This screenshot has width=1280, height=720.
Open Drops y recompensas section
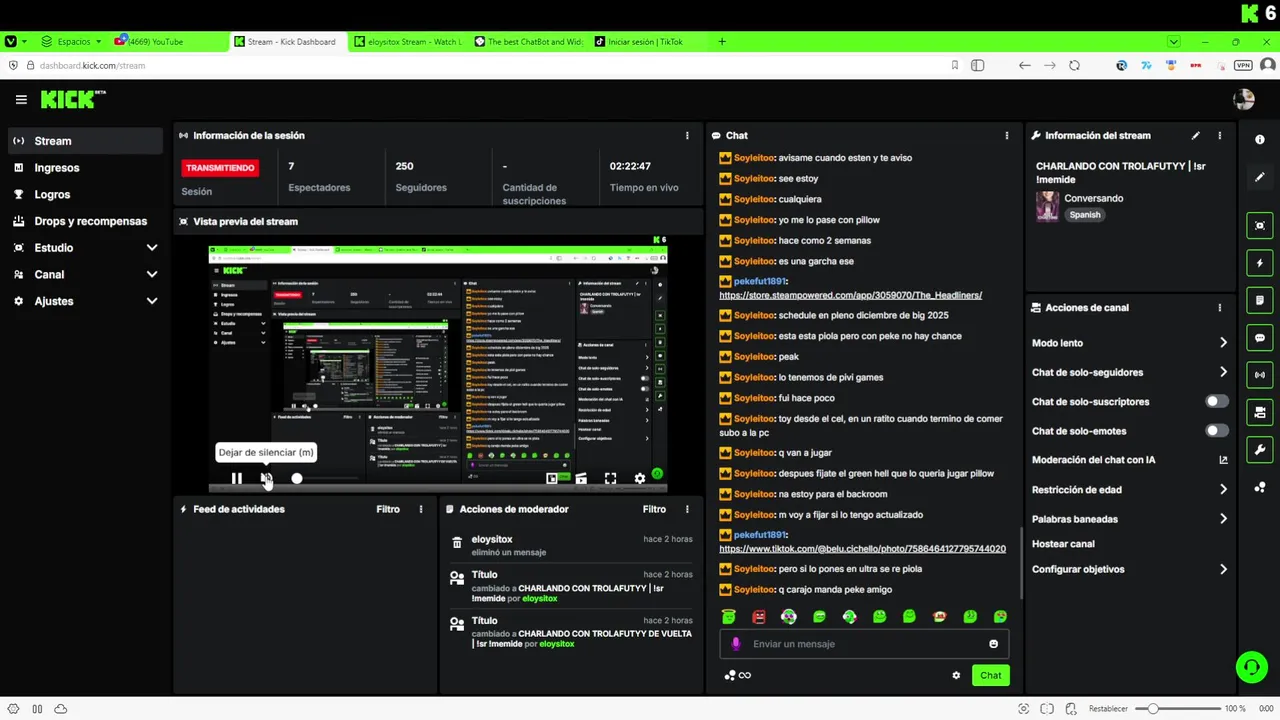[85, 221]
